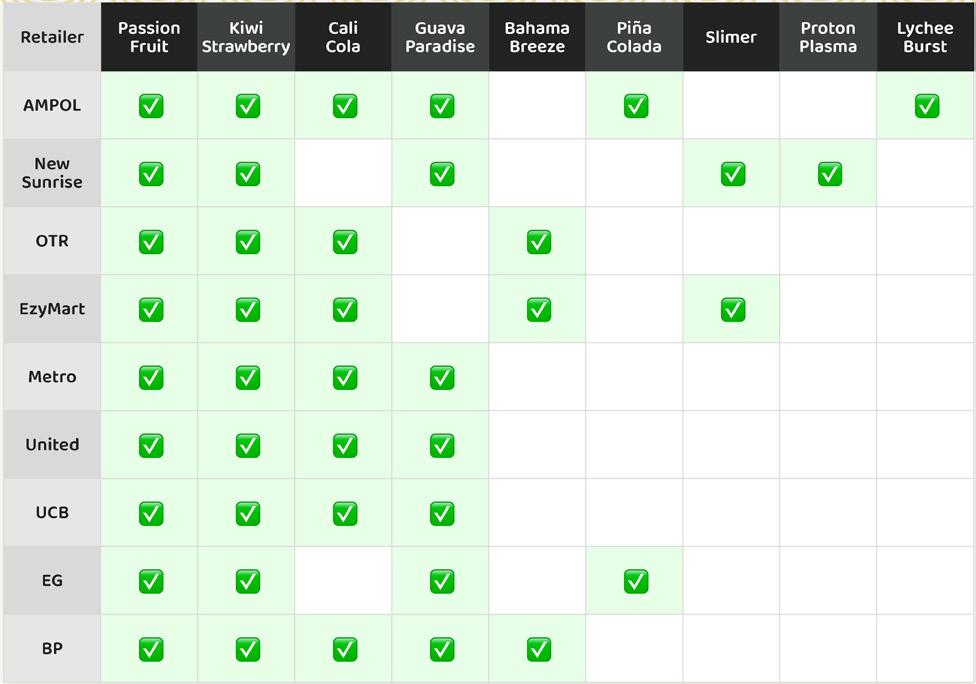Click the empty EG Cali Cola cell
Image resolution: width=976 pixels, height=684 pixels.
coord(343,581)
